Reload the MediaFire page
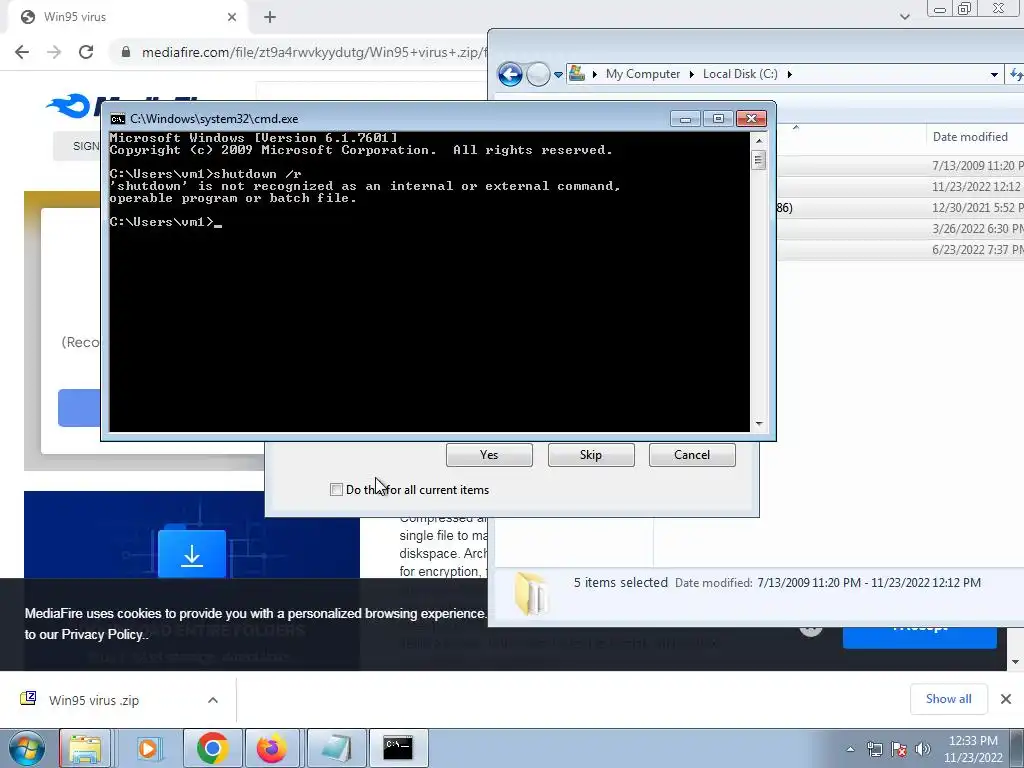The width and height of the screenshot is (1024, 768). point(86,52)
